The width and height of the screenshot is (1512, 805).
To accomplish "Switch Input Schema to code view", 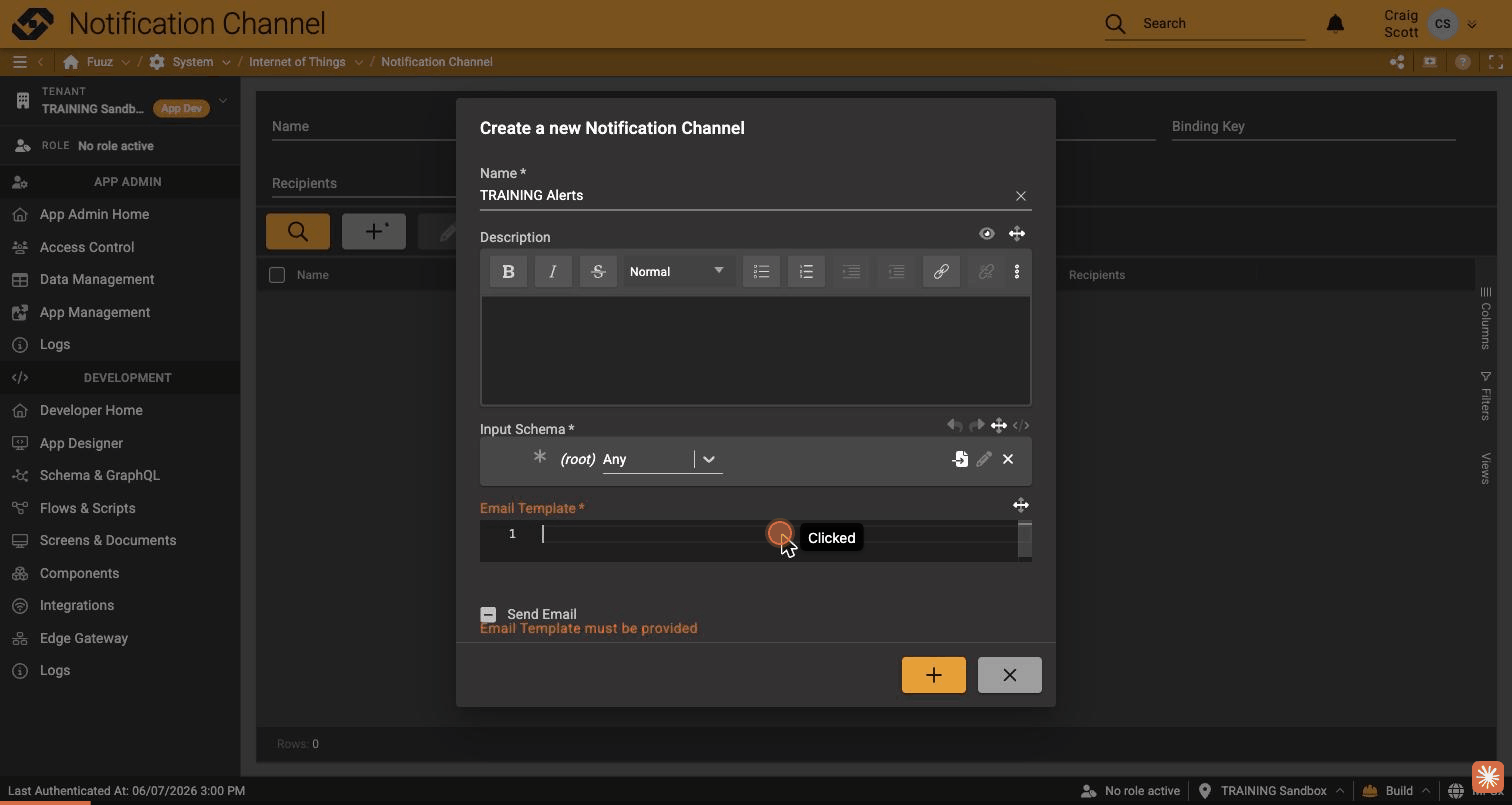I will [1021, 426].
